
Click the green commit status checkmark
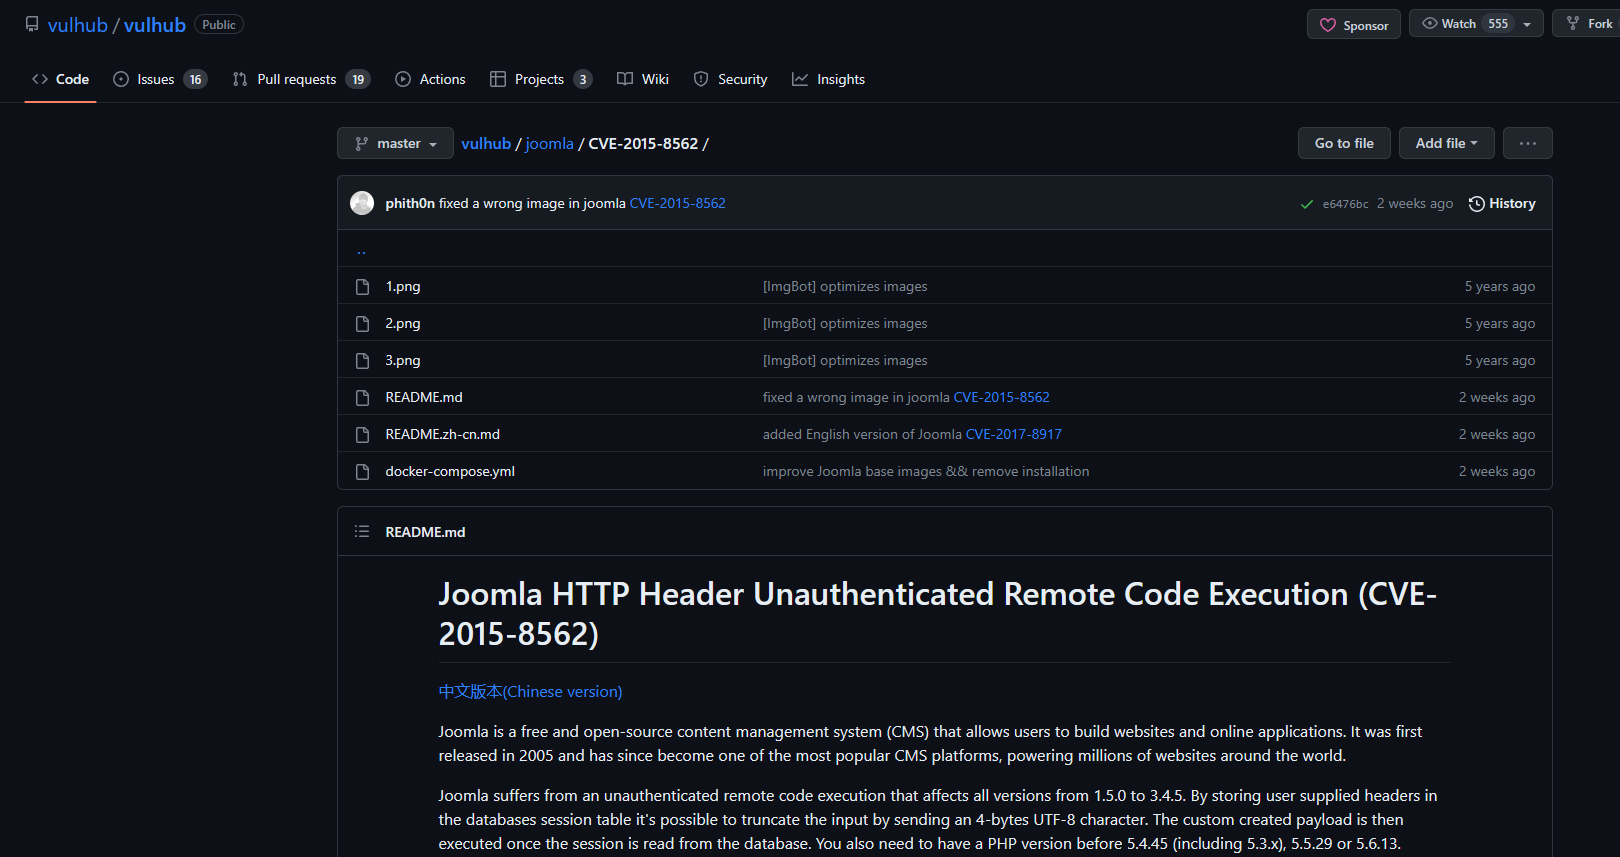(x=1307, y=204)
